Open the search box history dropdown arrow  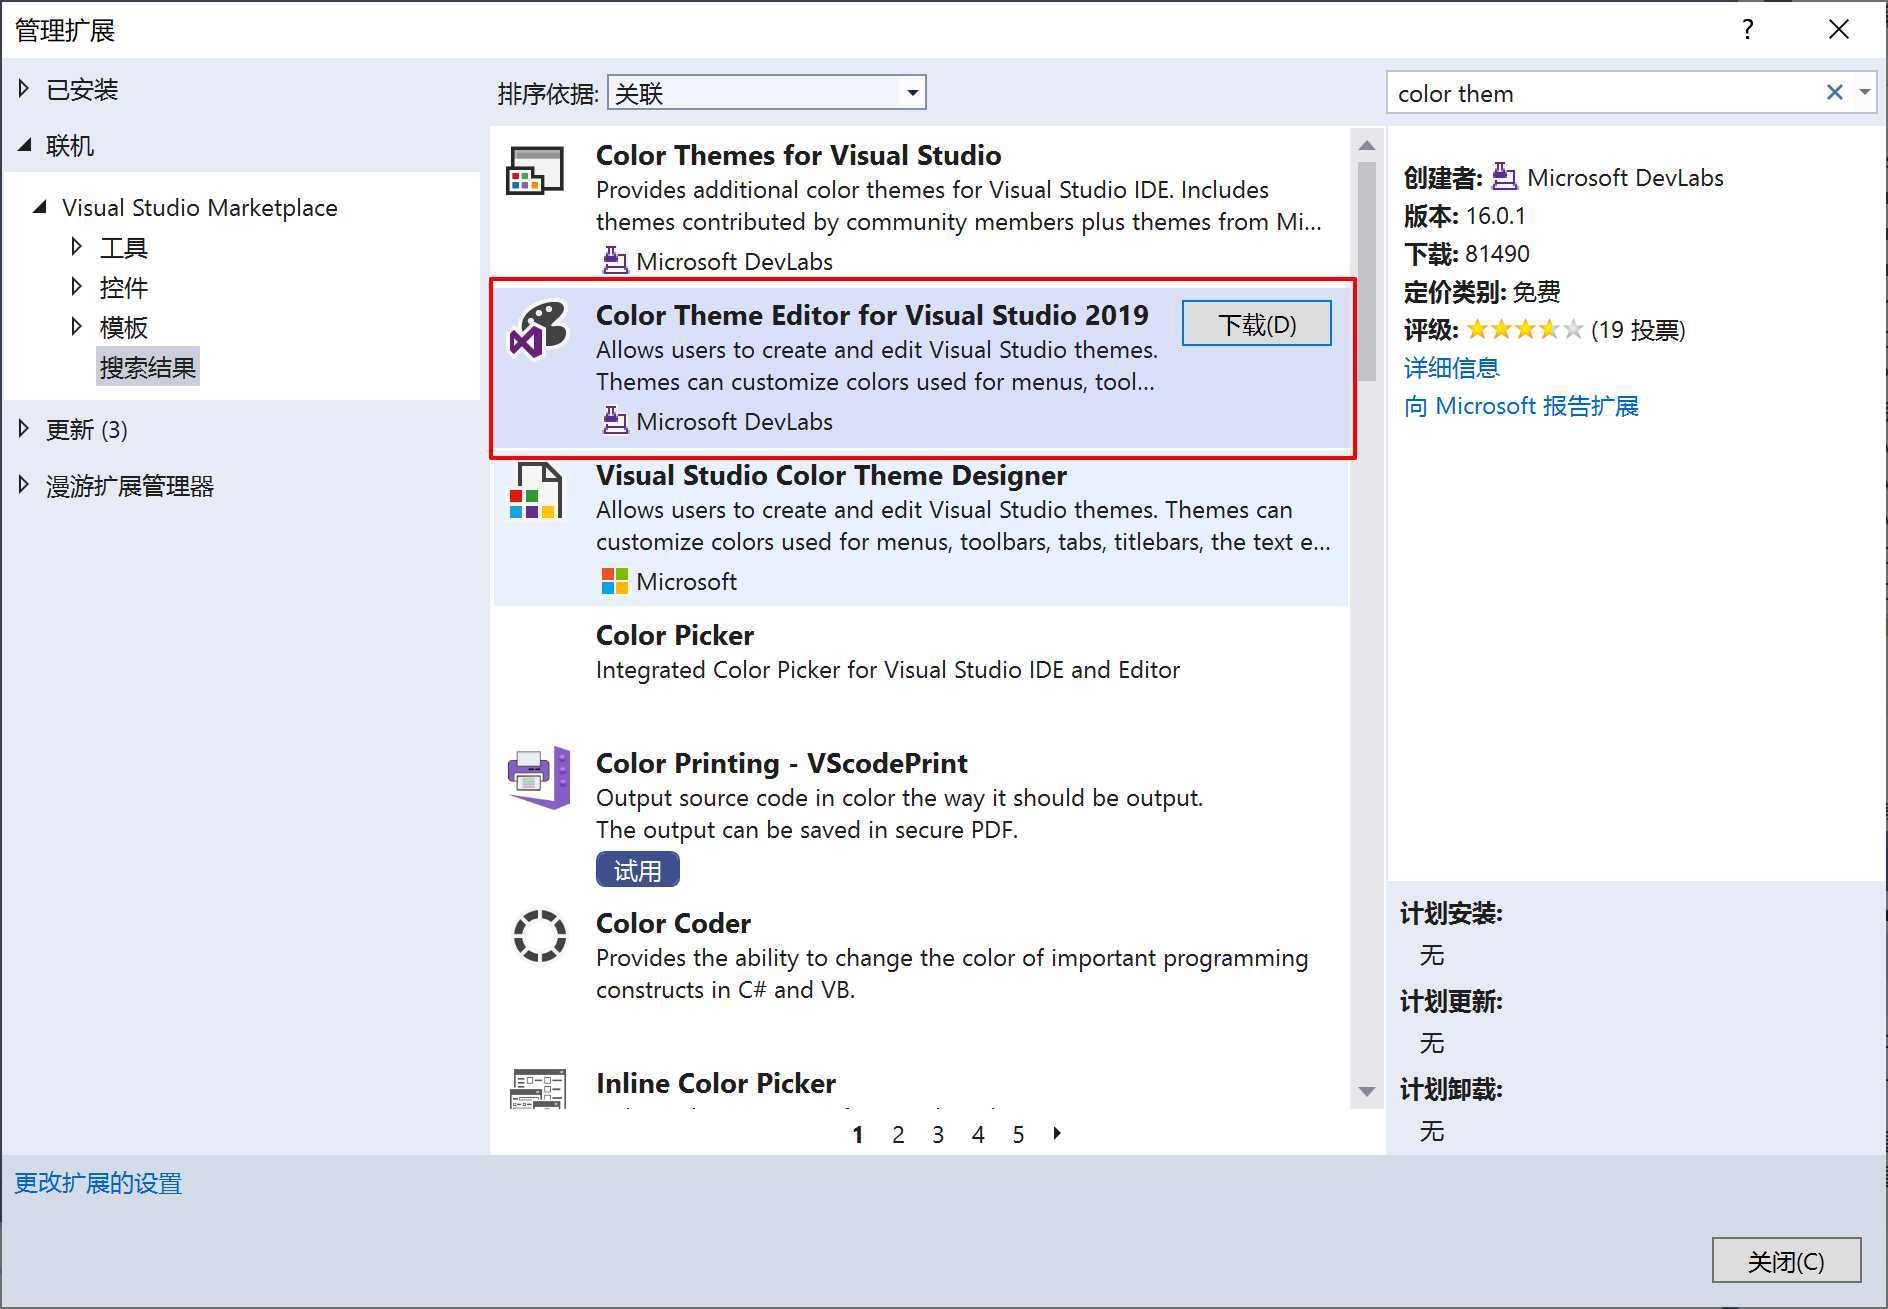[1864, 92]
